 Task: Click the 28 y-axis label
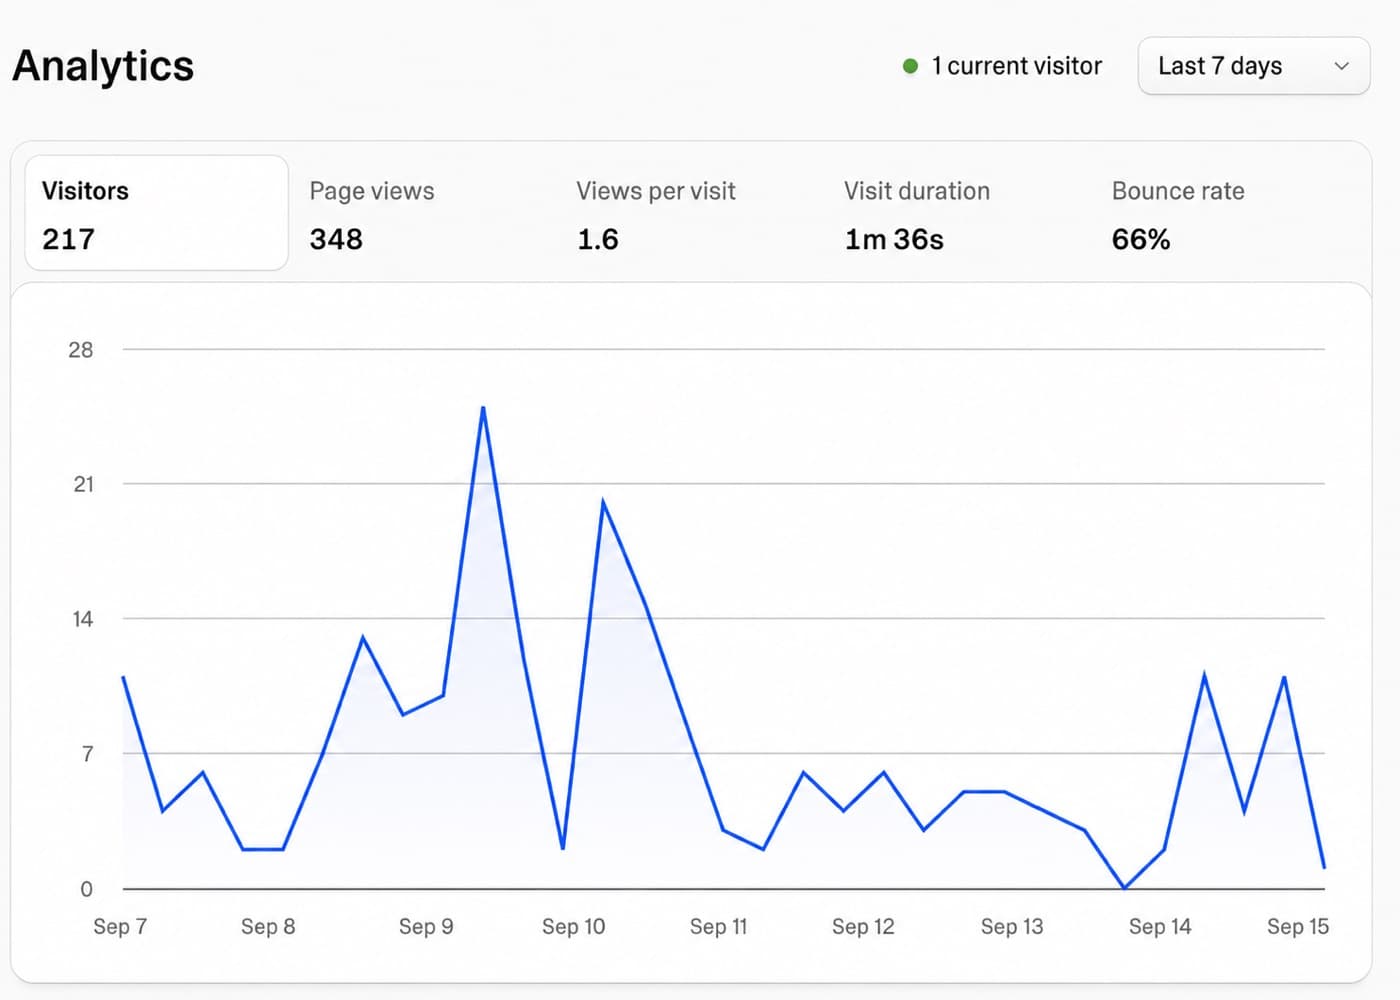point(80,350)
